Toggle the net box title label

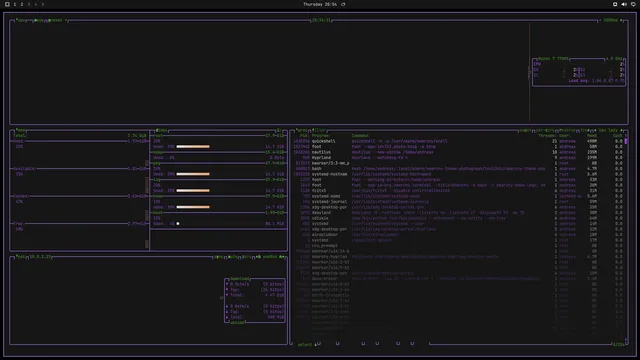pos(20,257)
